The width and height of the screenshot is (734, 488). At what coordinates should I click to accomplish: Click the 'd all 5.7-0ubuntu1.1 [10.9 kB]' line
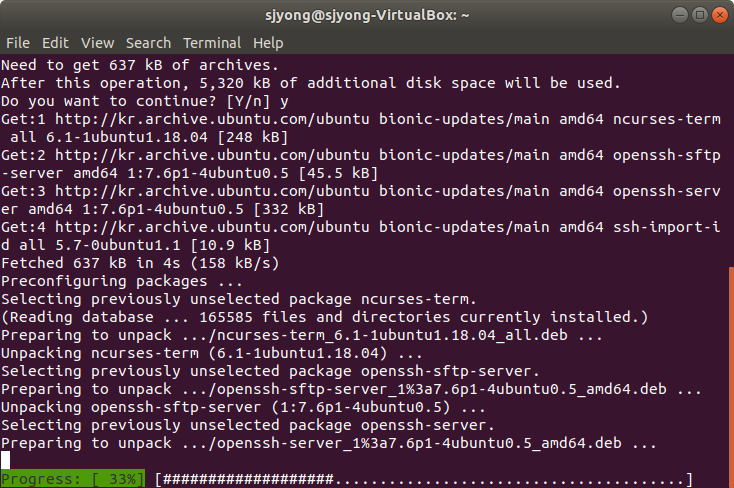pyautogui.click(x=136, y=245)
